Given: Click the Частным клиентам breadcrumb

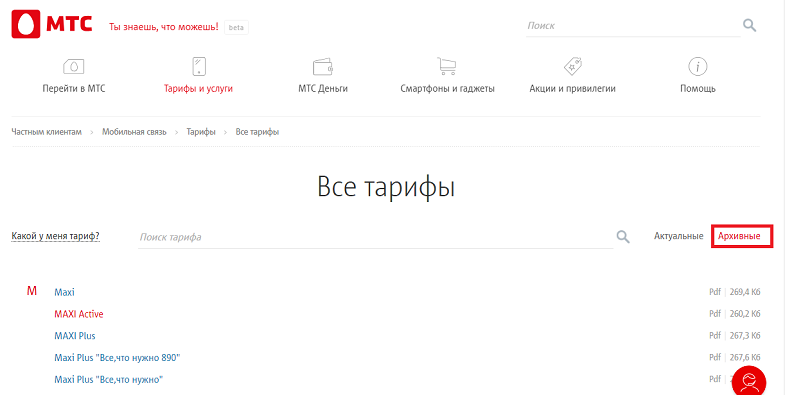Looking at the screenshot, I should pyautogui.click(x=46, y=132).
